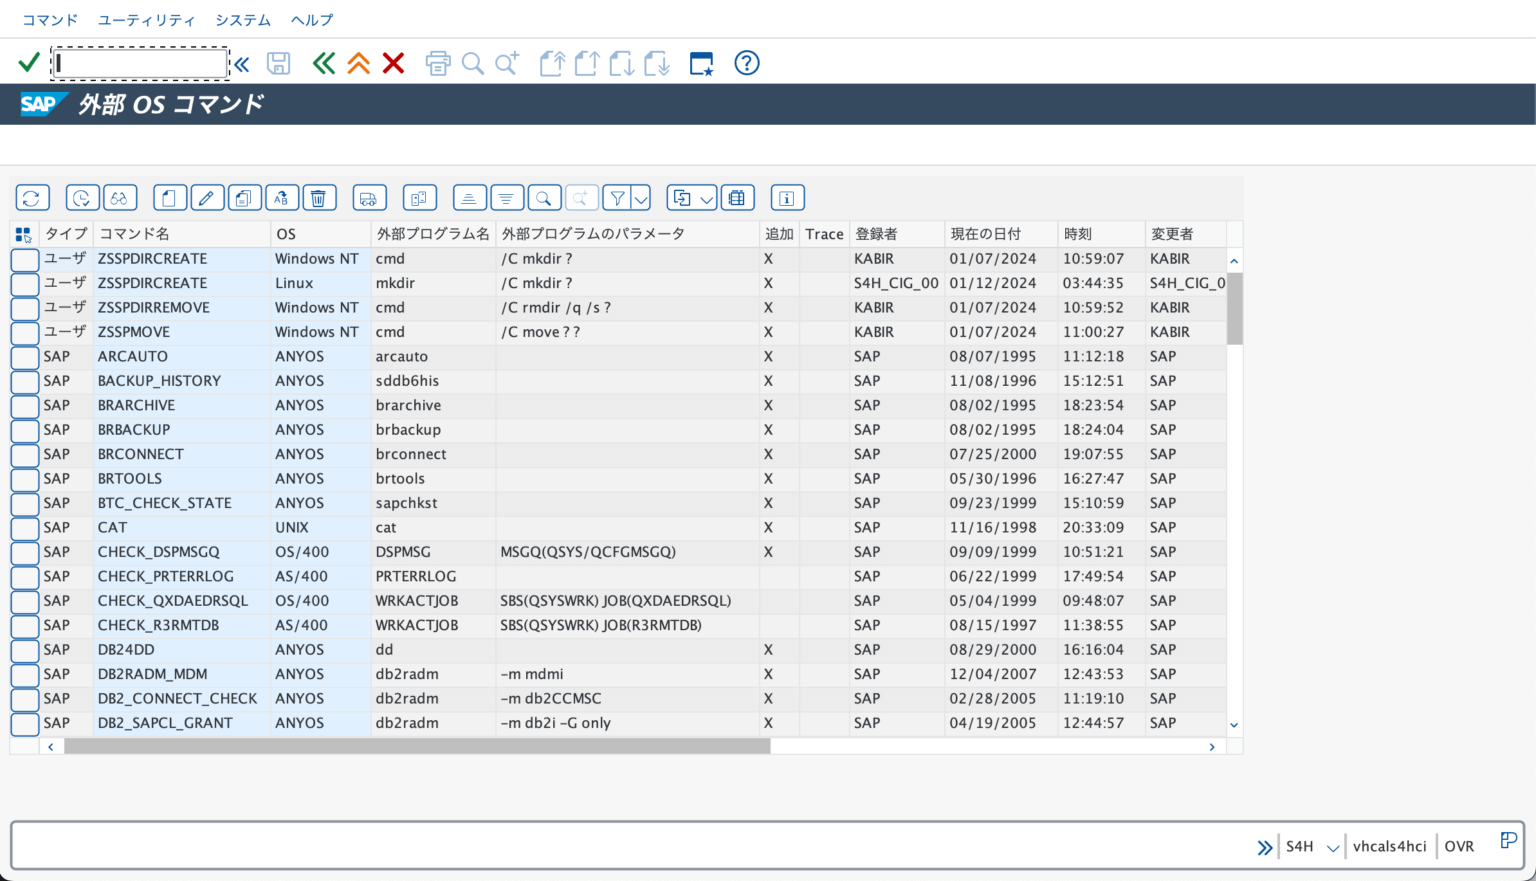Rename a command via the AB icon

click(282, 197)
